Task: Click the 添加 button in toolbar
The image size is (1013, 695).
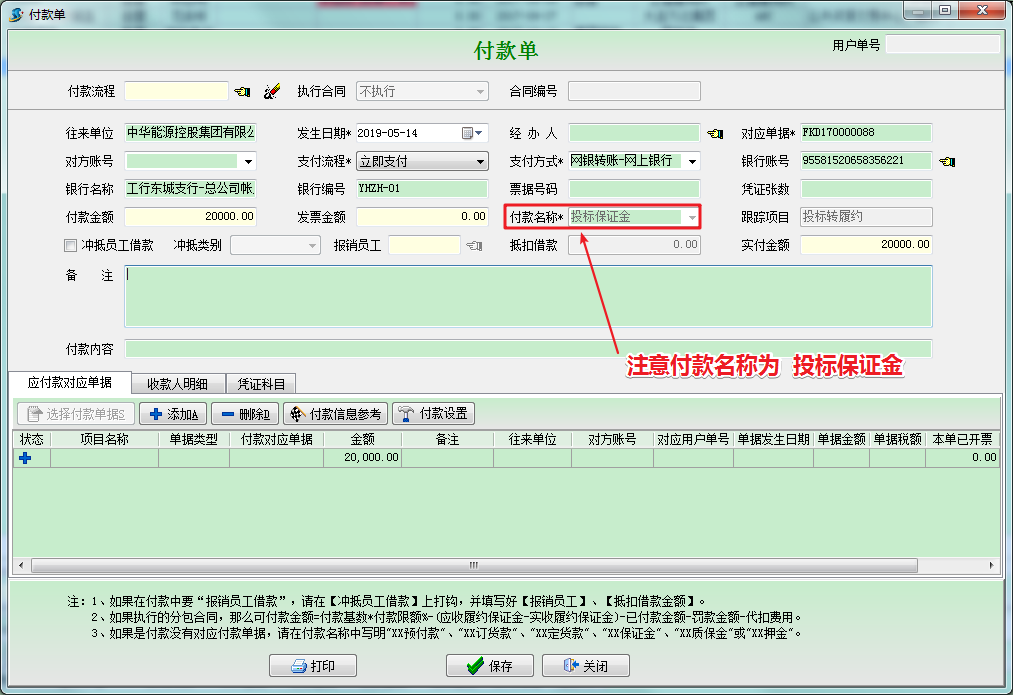Action: click(x=175, y=414)
